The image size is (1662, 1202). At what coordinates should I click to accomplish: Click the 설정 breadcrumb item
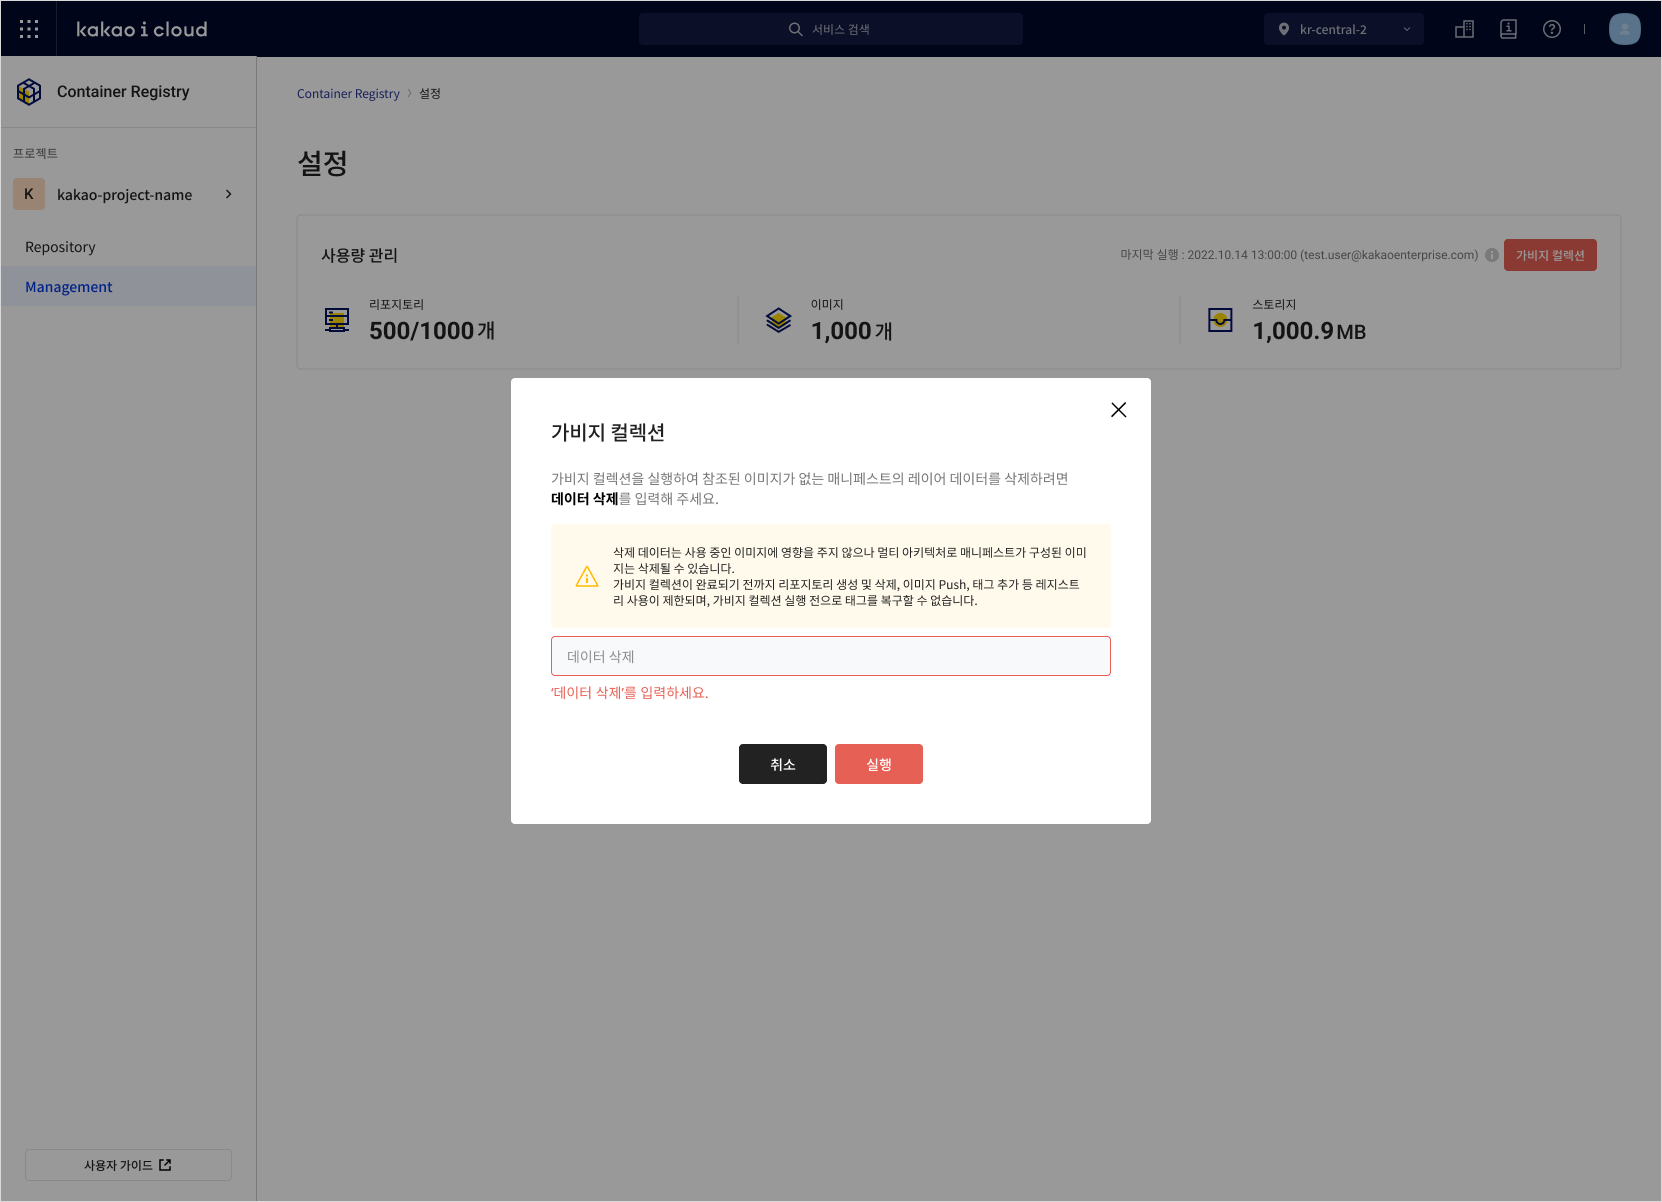430,94
